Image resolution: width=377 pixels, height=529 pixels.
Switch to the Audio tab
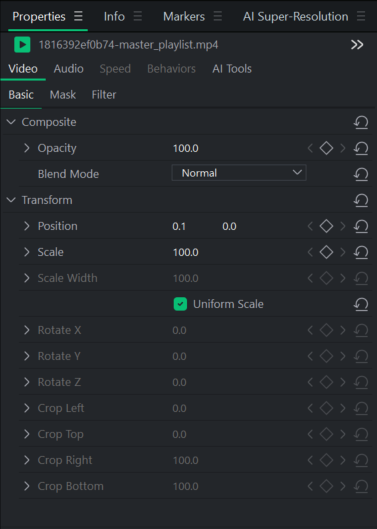[69, 69]
